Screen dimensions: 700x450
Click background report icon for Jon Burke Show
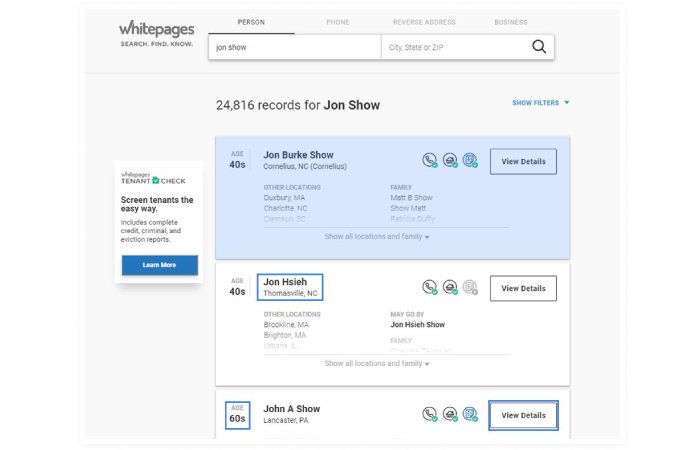(470, 160)
